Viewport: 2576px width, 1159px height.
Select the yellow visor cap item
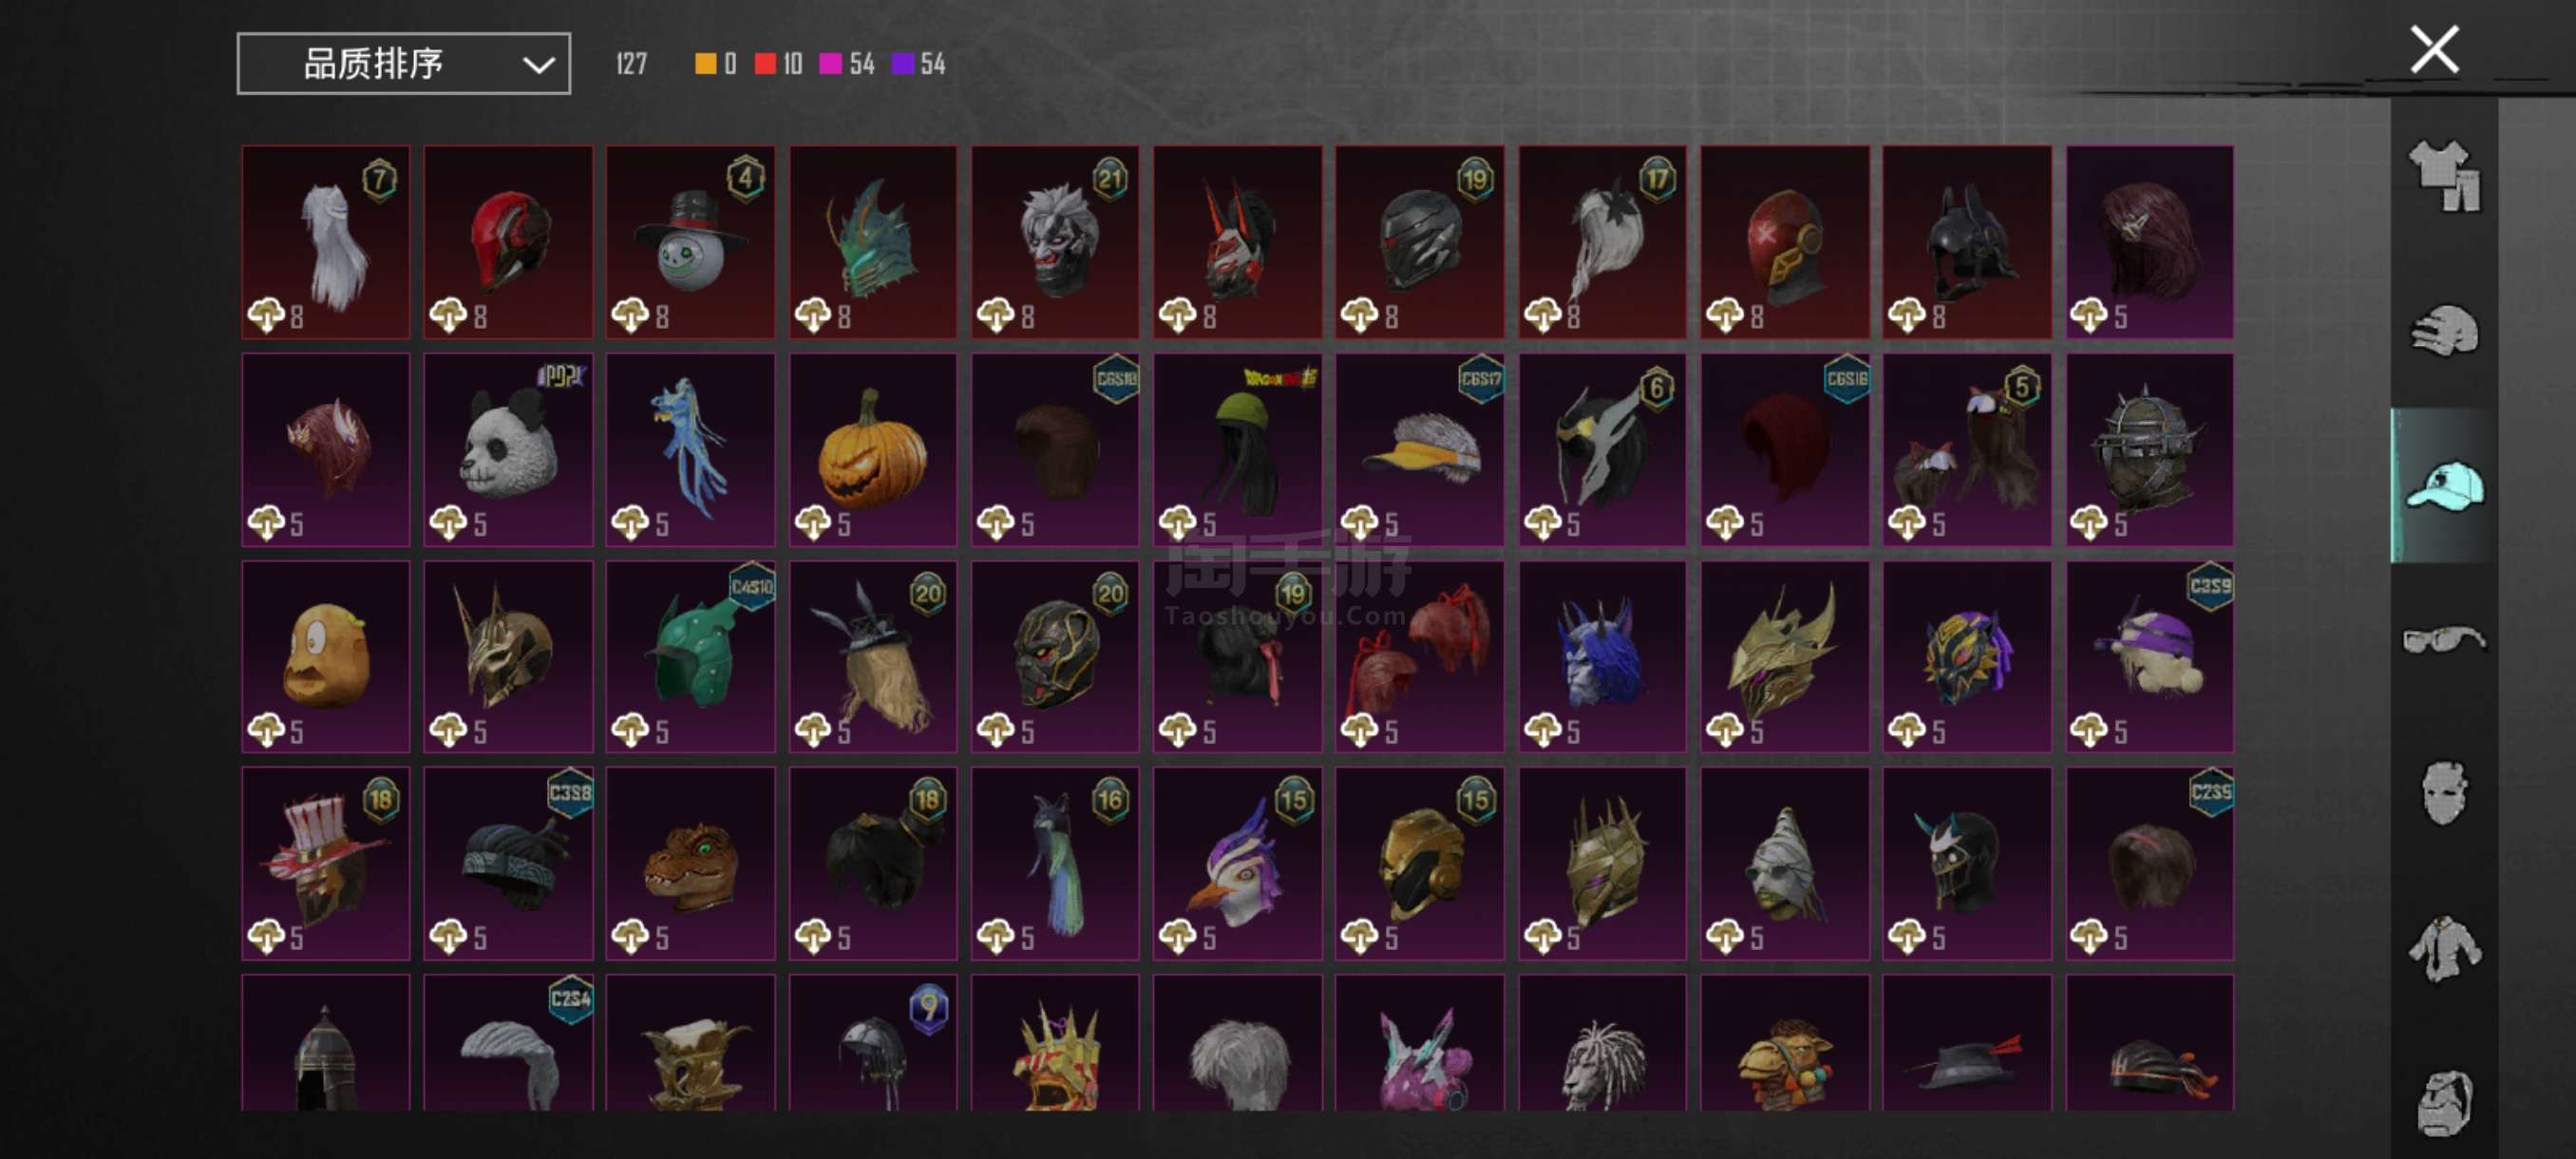[1420, 449]
